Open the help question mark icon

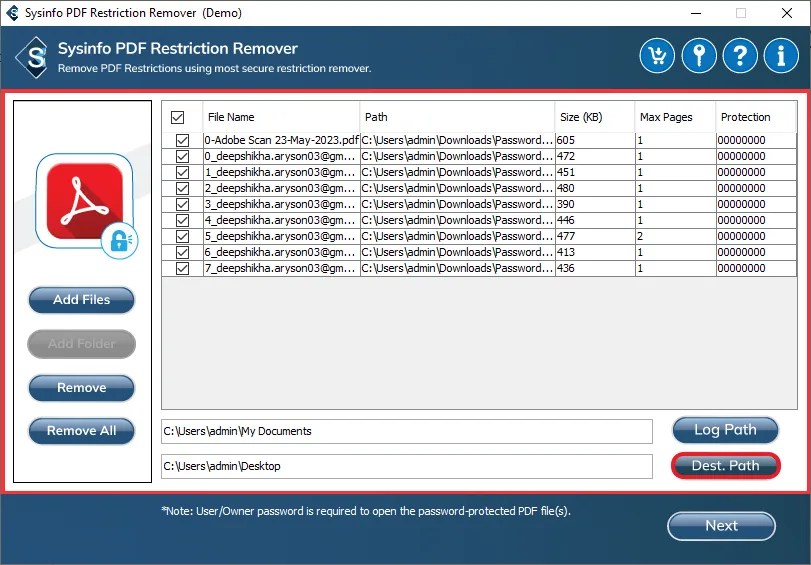pyautogui.click(x=740, y=56)
